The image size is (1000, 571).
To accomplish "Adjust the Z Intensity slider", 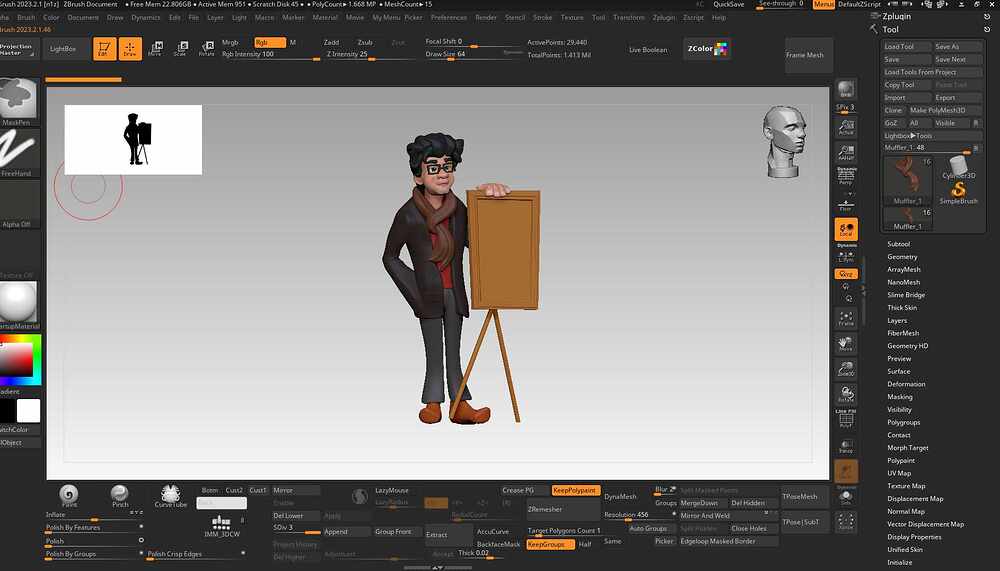I will pyautogui.click(x=371, y=55).
